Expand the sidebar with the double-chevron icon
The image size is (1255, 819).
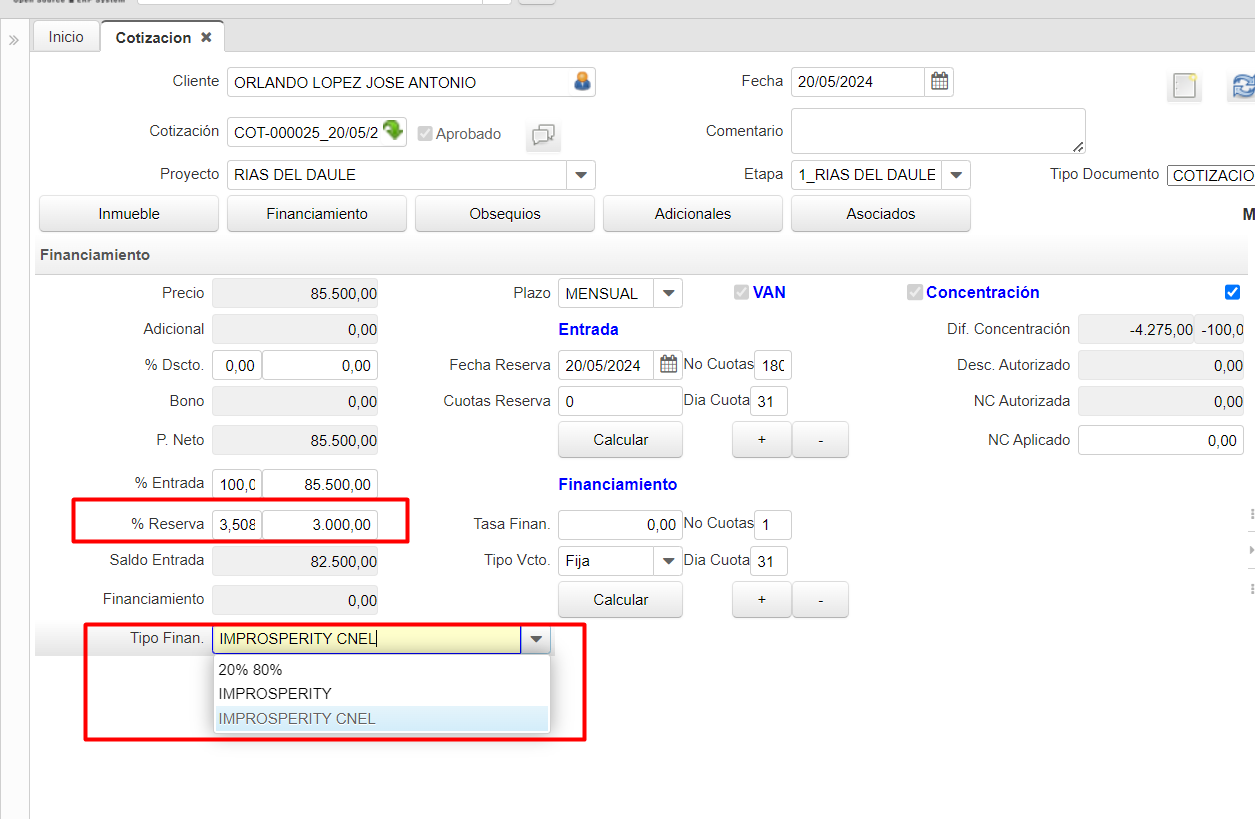pyautogui.click(x=14, y=40)
